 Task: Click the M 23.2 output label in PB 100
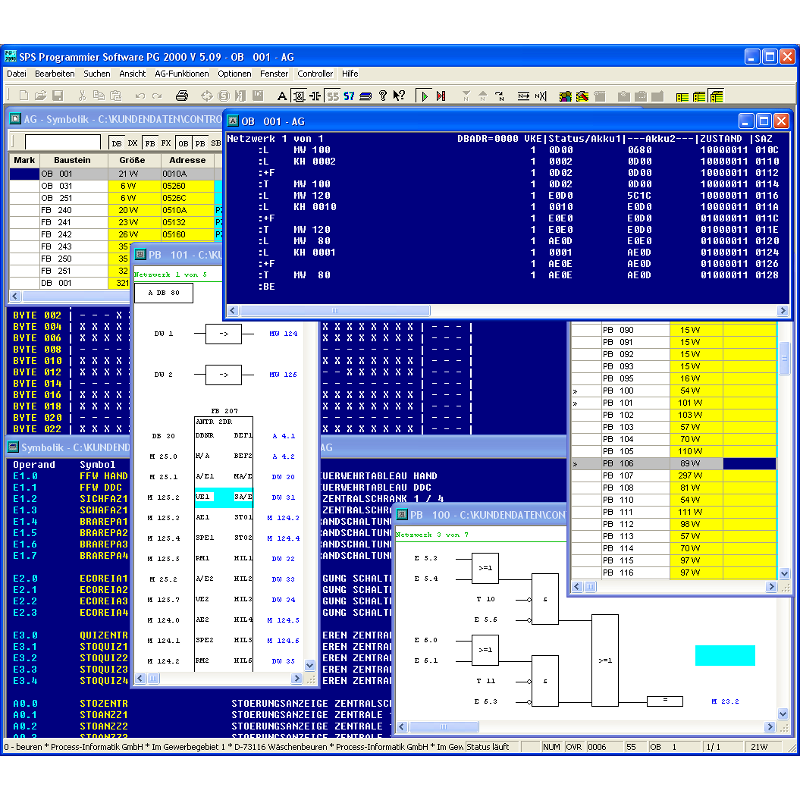coord(725,702)
